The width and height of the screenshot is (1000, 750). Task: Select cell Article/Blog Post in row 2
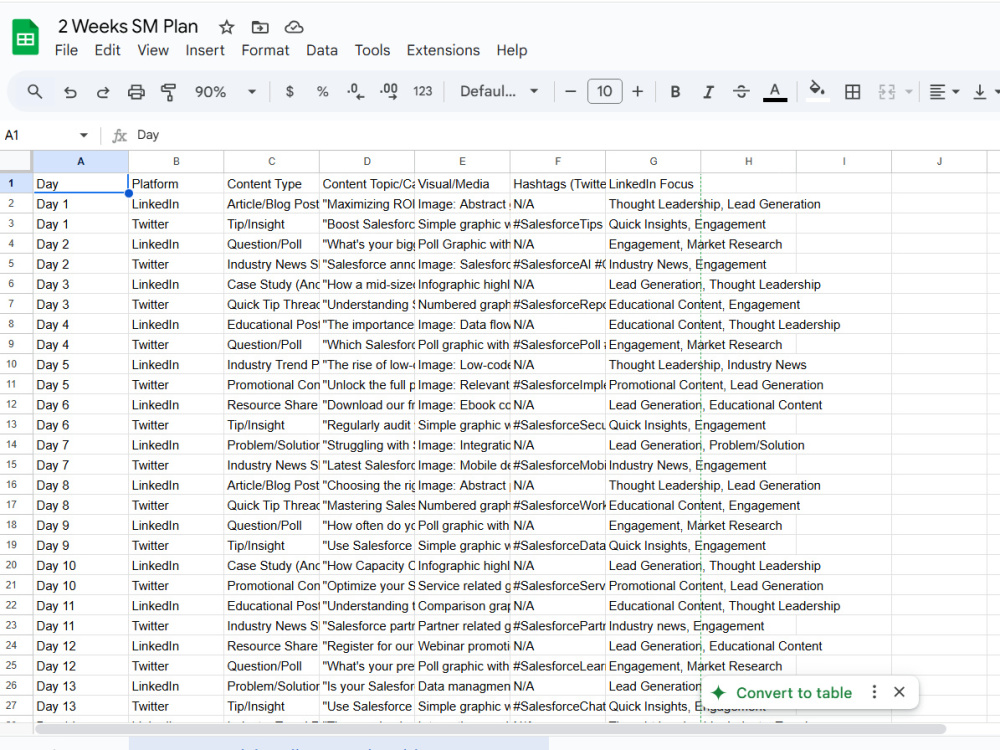[x=272, y=204]
